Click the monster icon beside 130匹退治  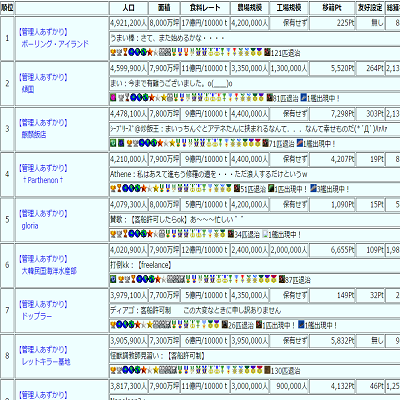[267, 370]
